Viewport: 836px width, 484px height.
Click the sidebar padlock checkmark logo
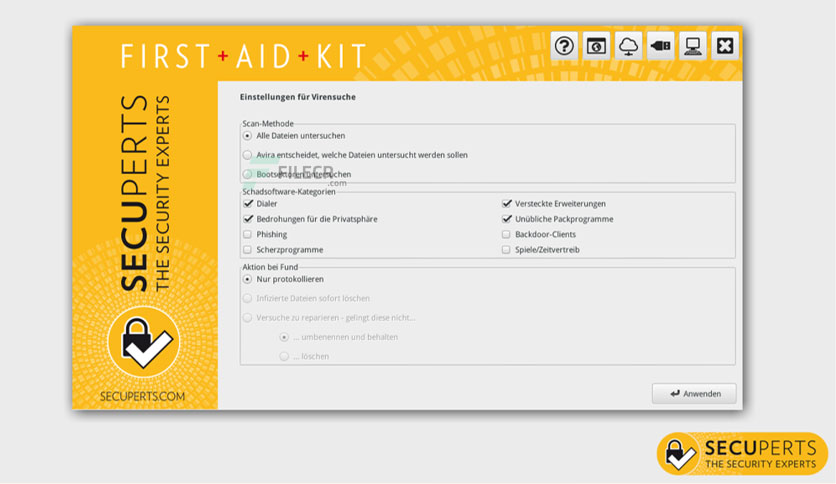coord(143,342)
